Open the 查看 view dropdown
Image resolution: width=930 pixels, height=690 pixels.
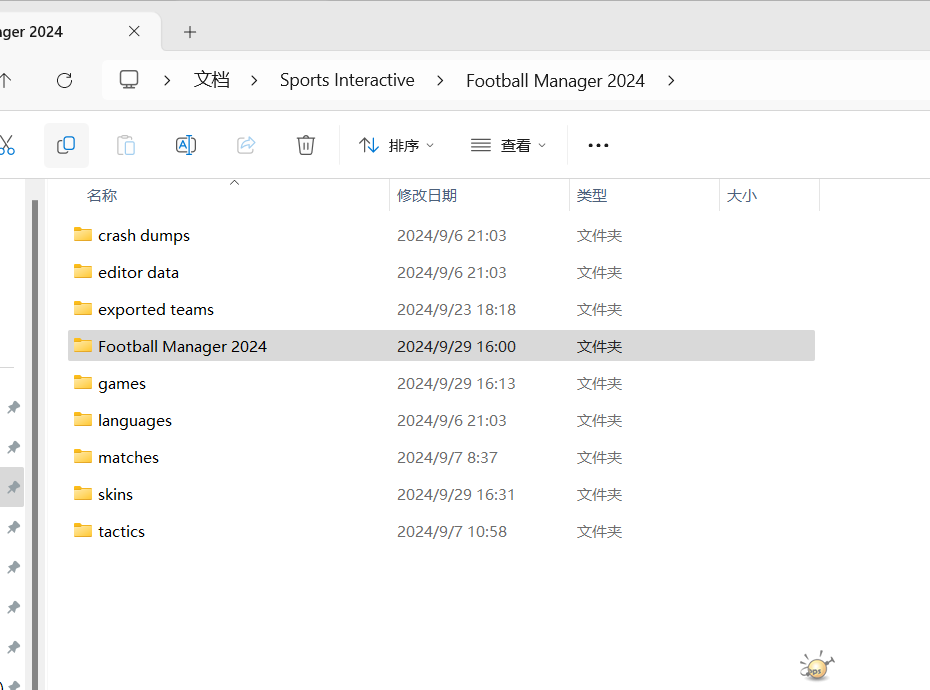pos(509,145)
